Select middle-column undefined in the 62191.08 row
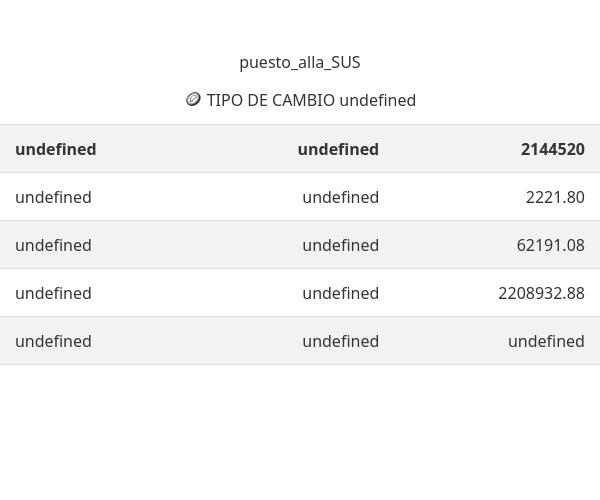Image resolution: width=600 pixels, height=500 pixels. [x=340, y=245]
